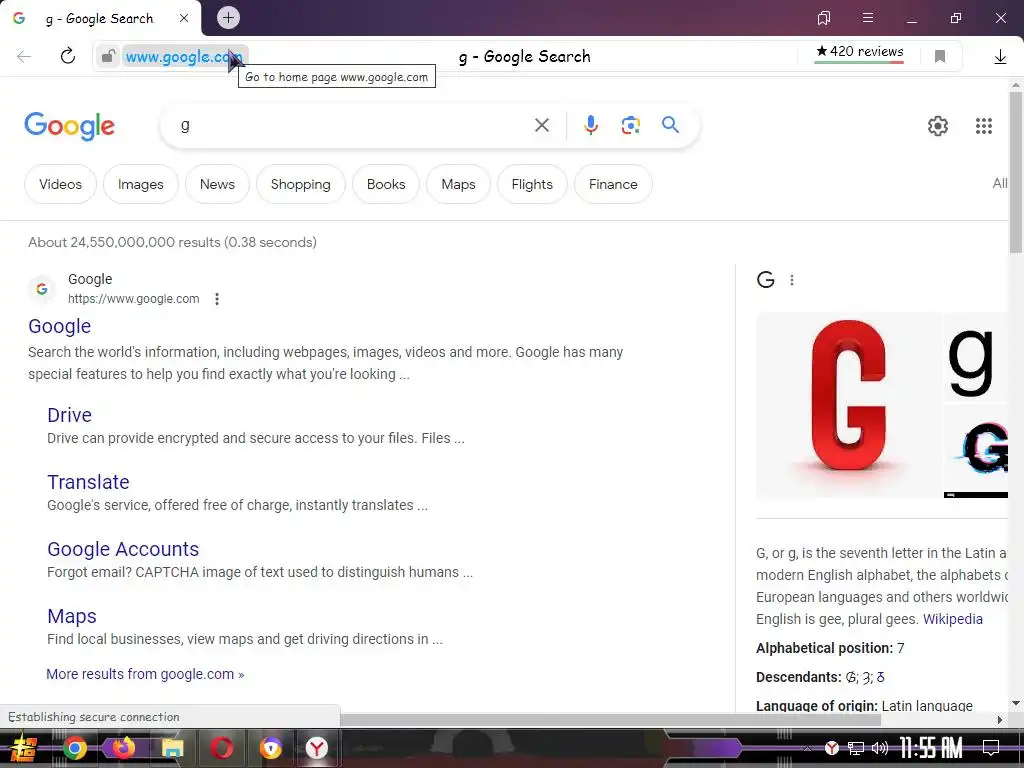Click Yandex icon in system tray

tap(831, 748)
